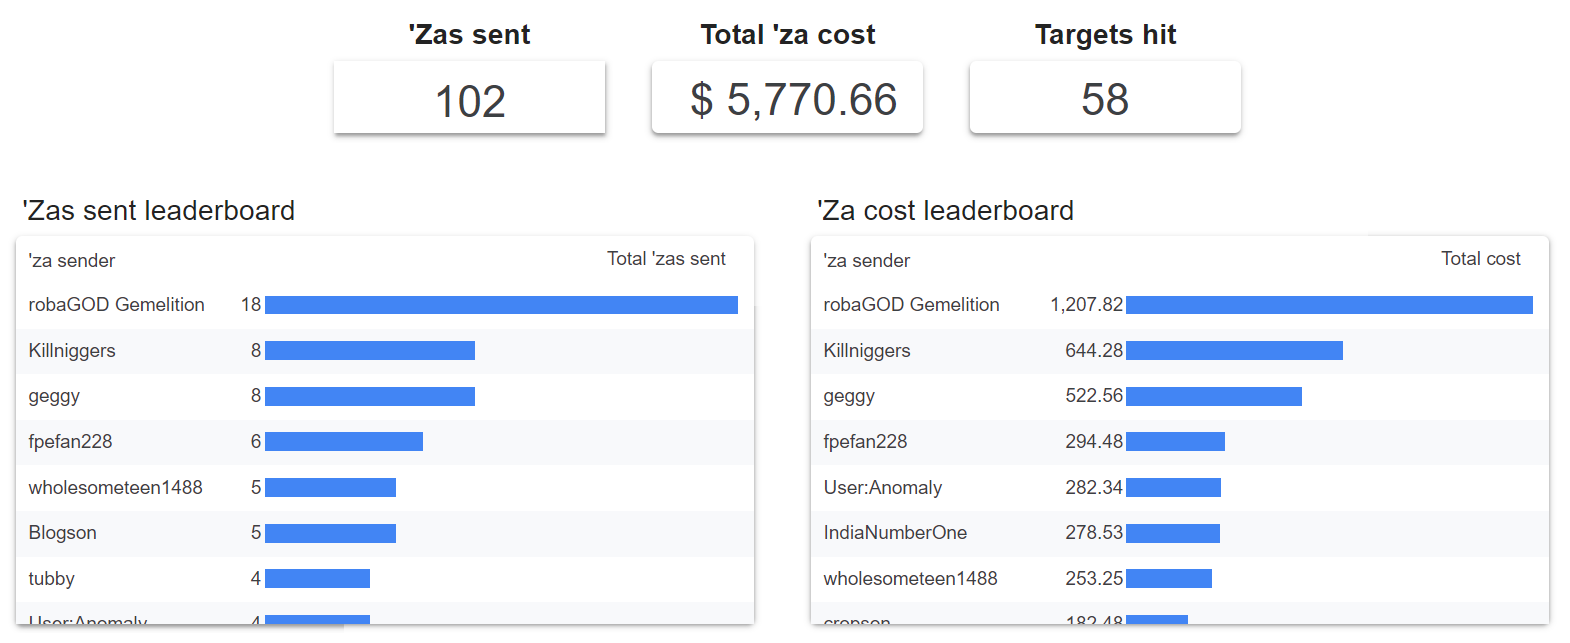This screenshot has height=643, width=1570.
Task: Click the 'Za cost leaderboard title
Action: tap(945, 211)
